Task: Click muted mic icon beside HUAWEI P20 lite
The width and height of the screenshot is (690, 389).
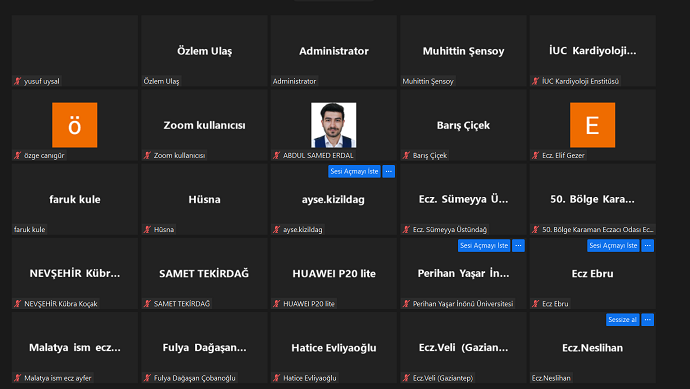Action: point(276,304)
